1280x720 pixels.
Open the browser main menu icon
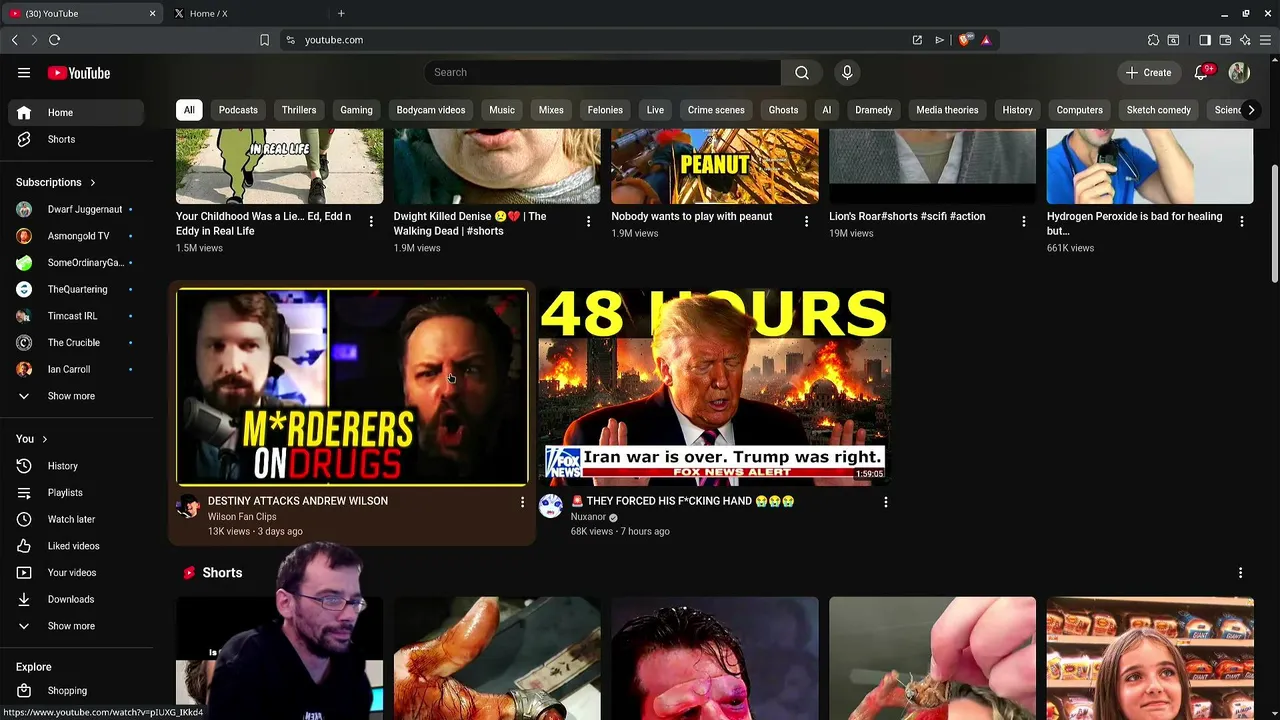(1265, 40)
